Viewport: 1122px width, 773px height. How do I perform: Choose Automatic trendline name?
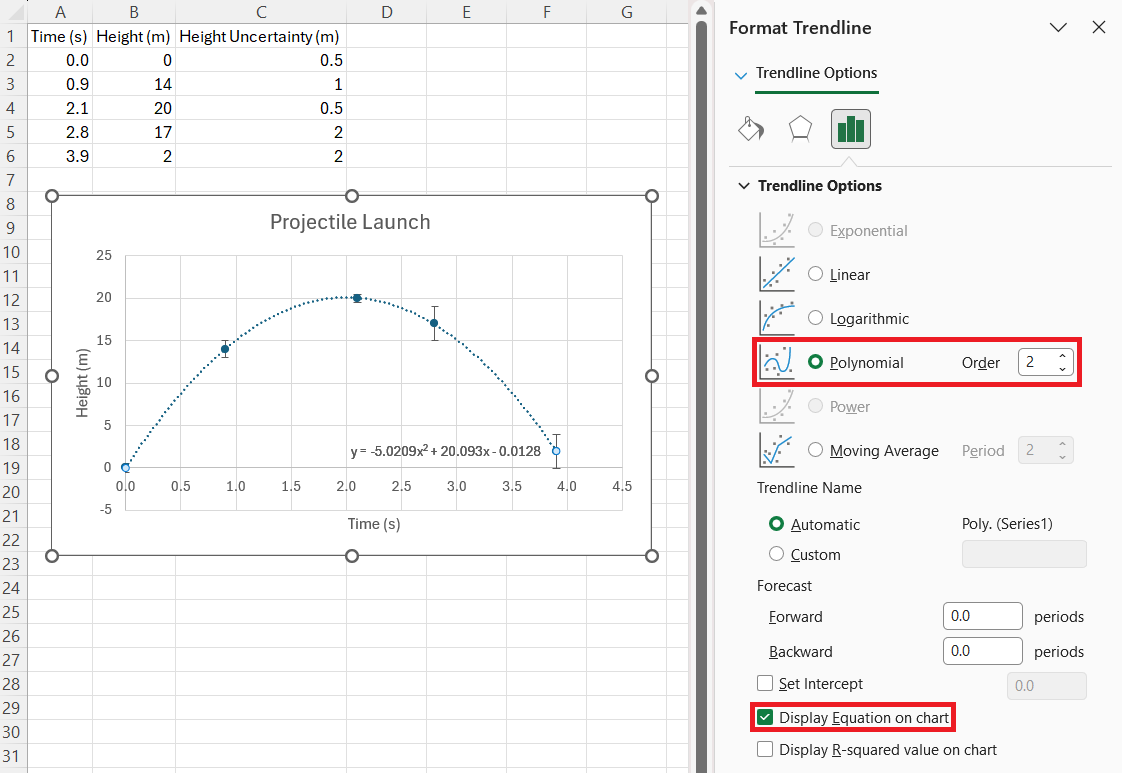[x=776, y=524]
